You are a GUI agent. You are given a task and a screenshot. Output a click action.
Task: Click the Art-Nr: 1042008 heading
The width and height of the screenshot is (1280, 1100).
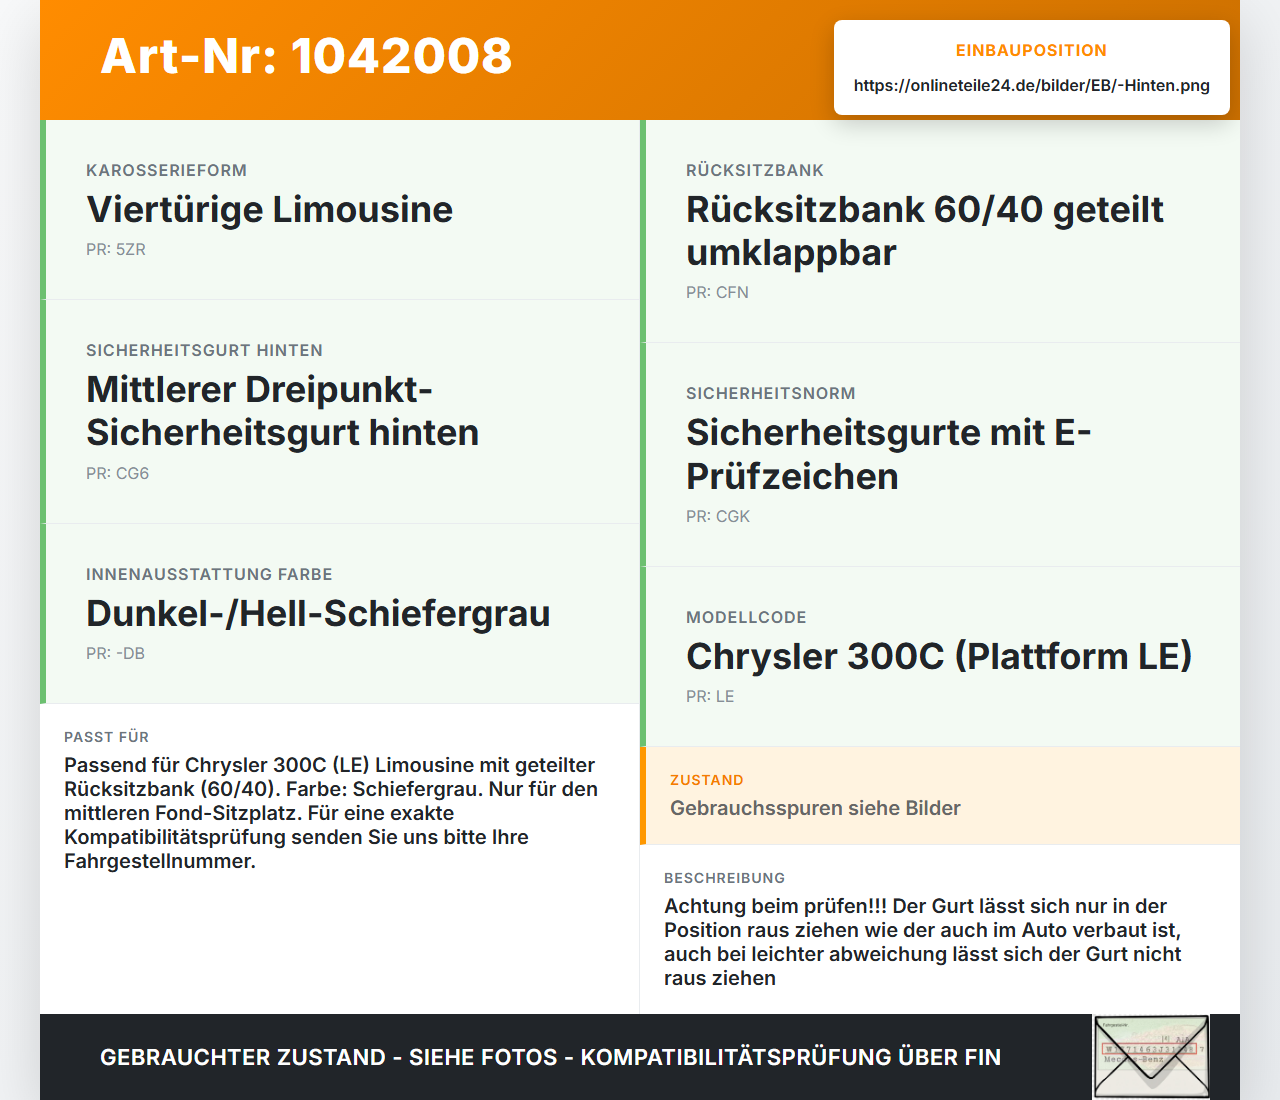click(x=306, y=56)
